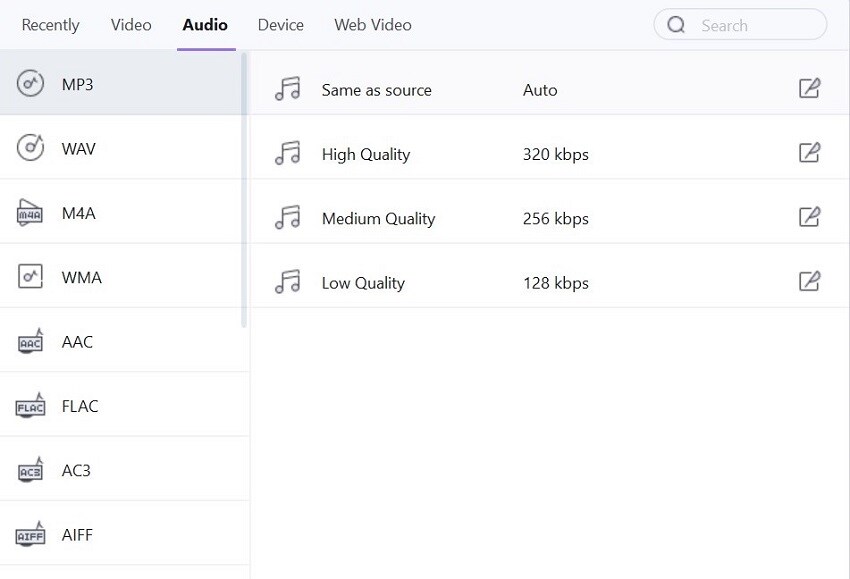Viewport: 850px width, 579px height.
Task: Click the AIFF format icon
Action: click(x=31, y=535)
